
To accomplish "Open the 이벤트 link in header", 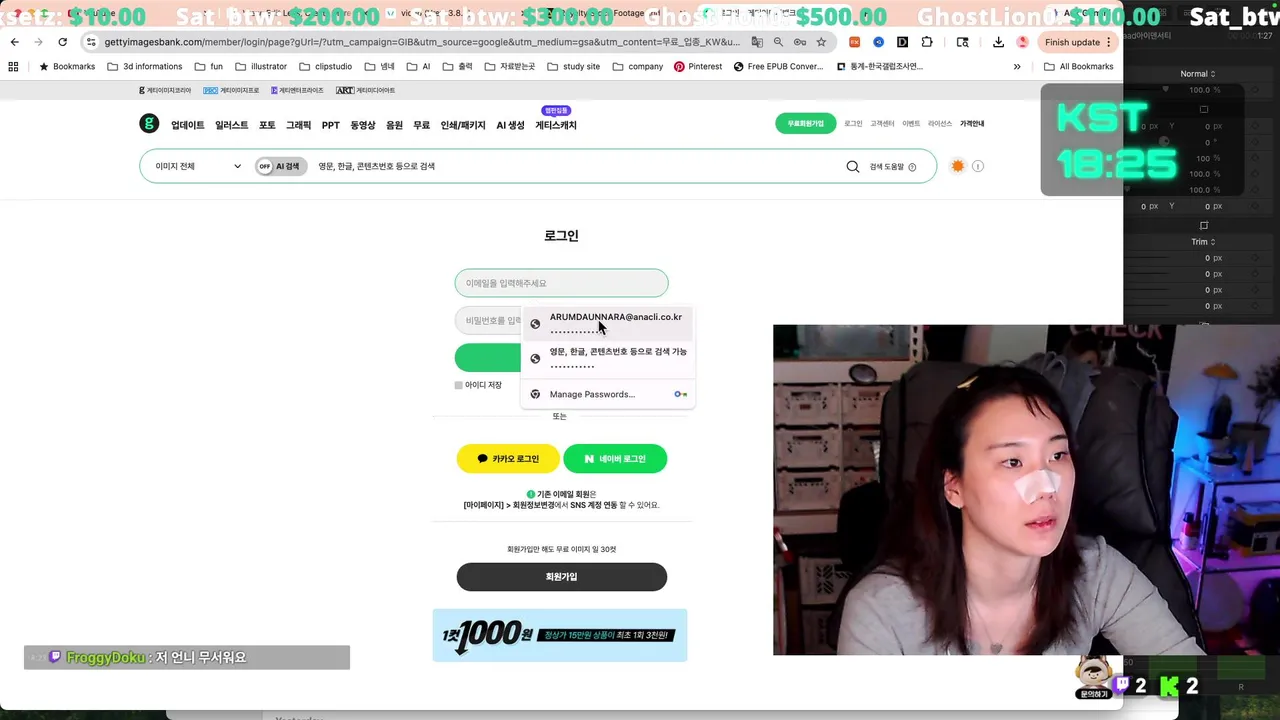I will 911,124.
